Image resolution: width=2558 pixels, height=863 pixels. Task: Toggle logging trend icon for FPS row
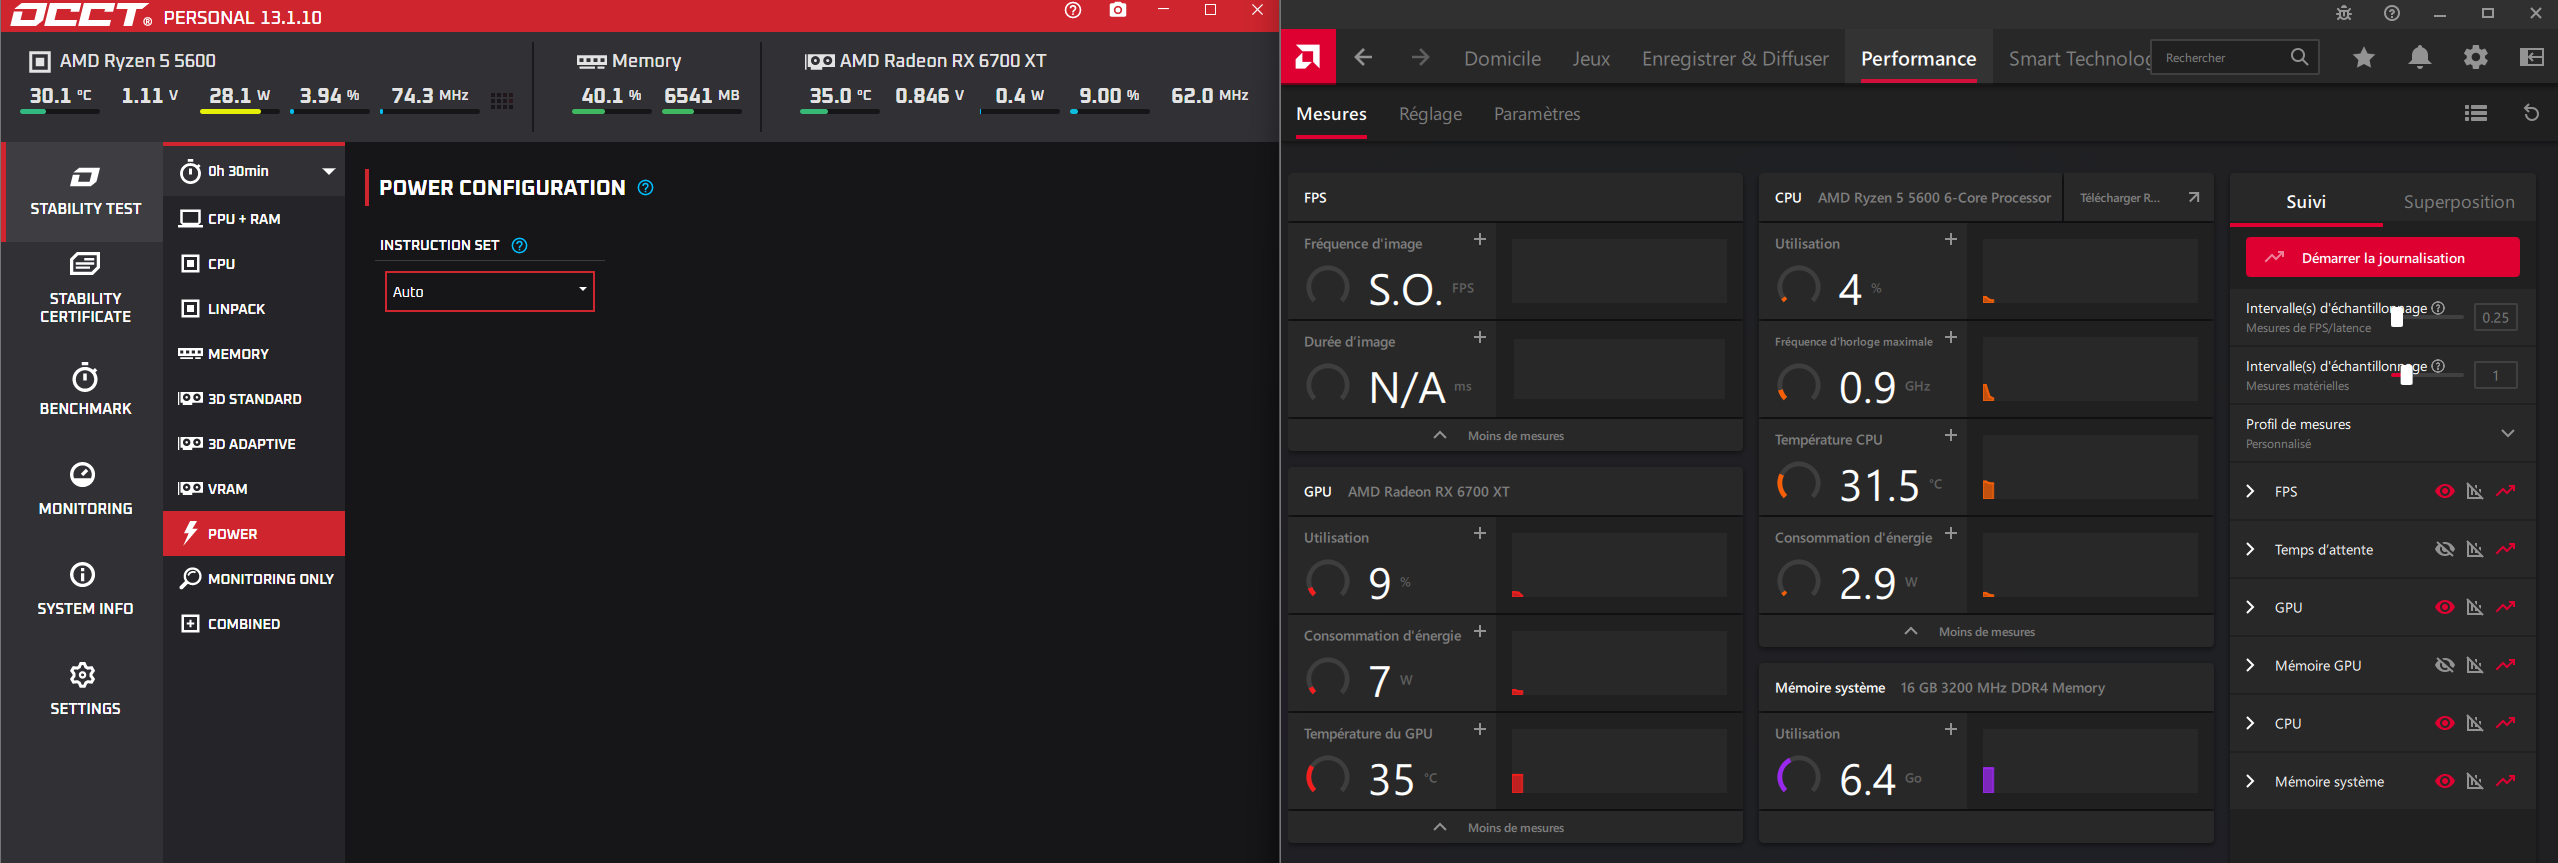point(2506,492)
